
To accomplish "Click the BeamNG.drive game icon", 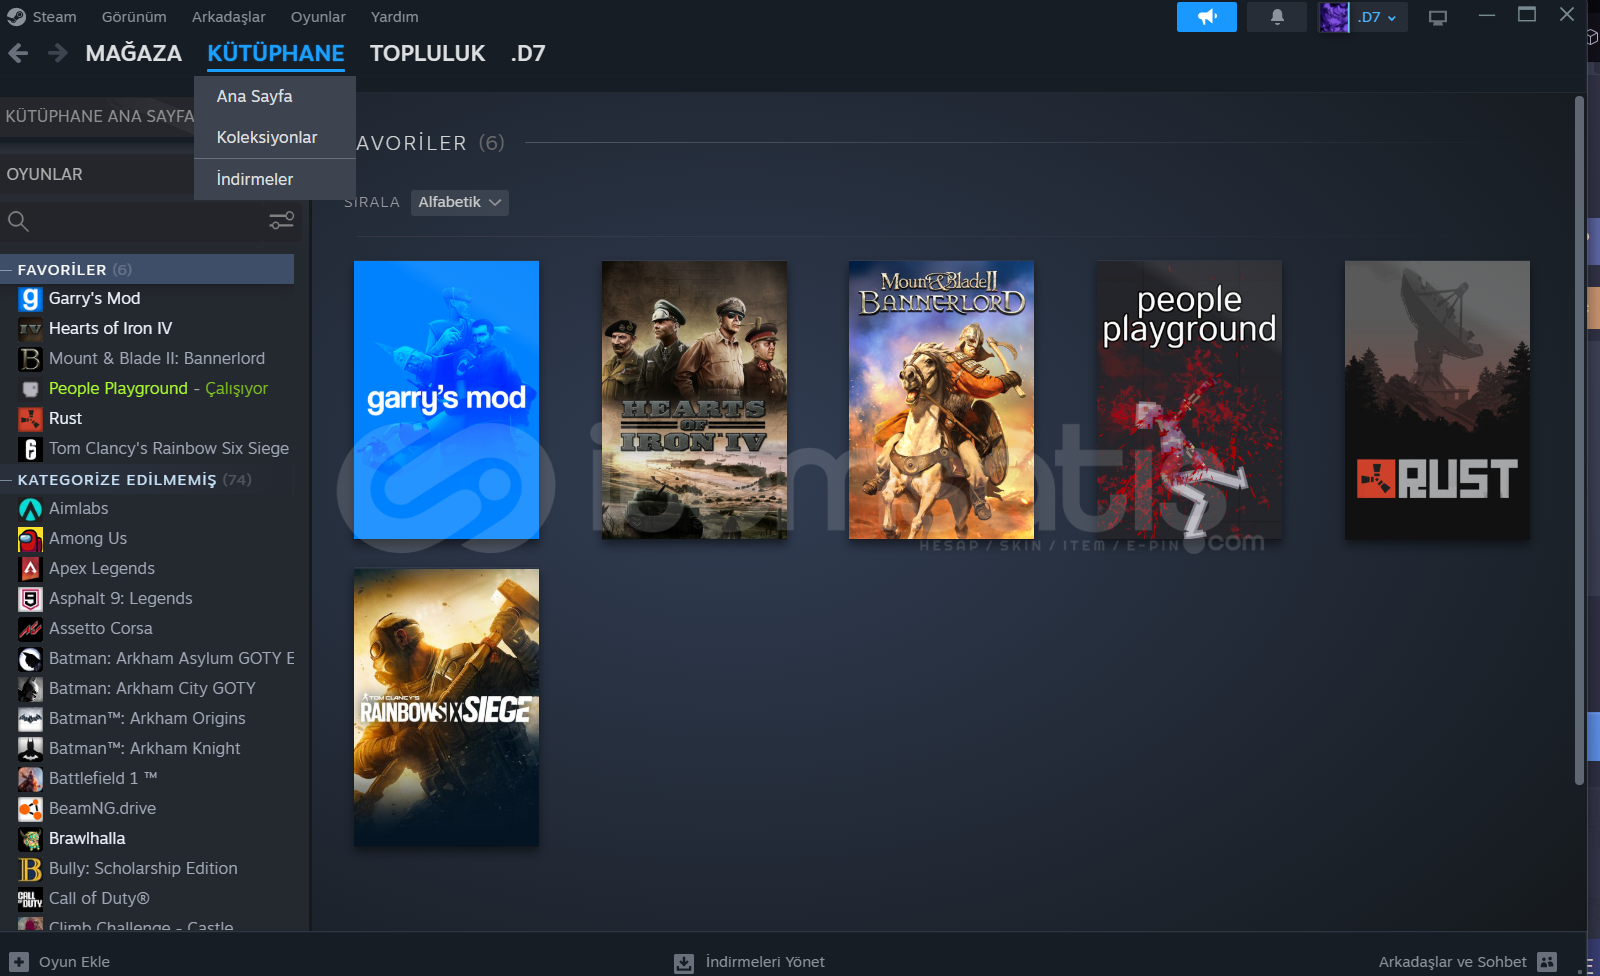I will click(31, 809).
